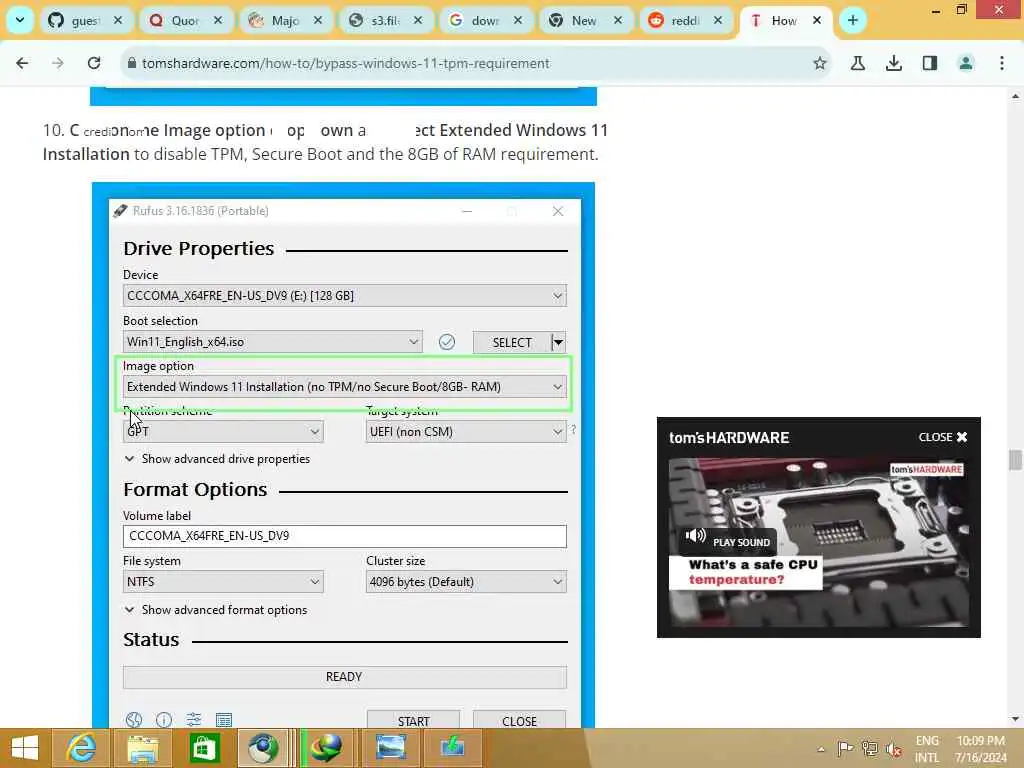Screen dimensions: 1024x768
Task: Toggle the Chrome side panel
Action: [929, 63]
